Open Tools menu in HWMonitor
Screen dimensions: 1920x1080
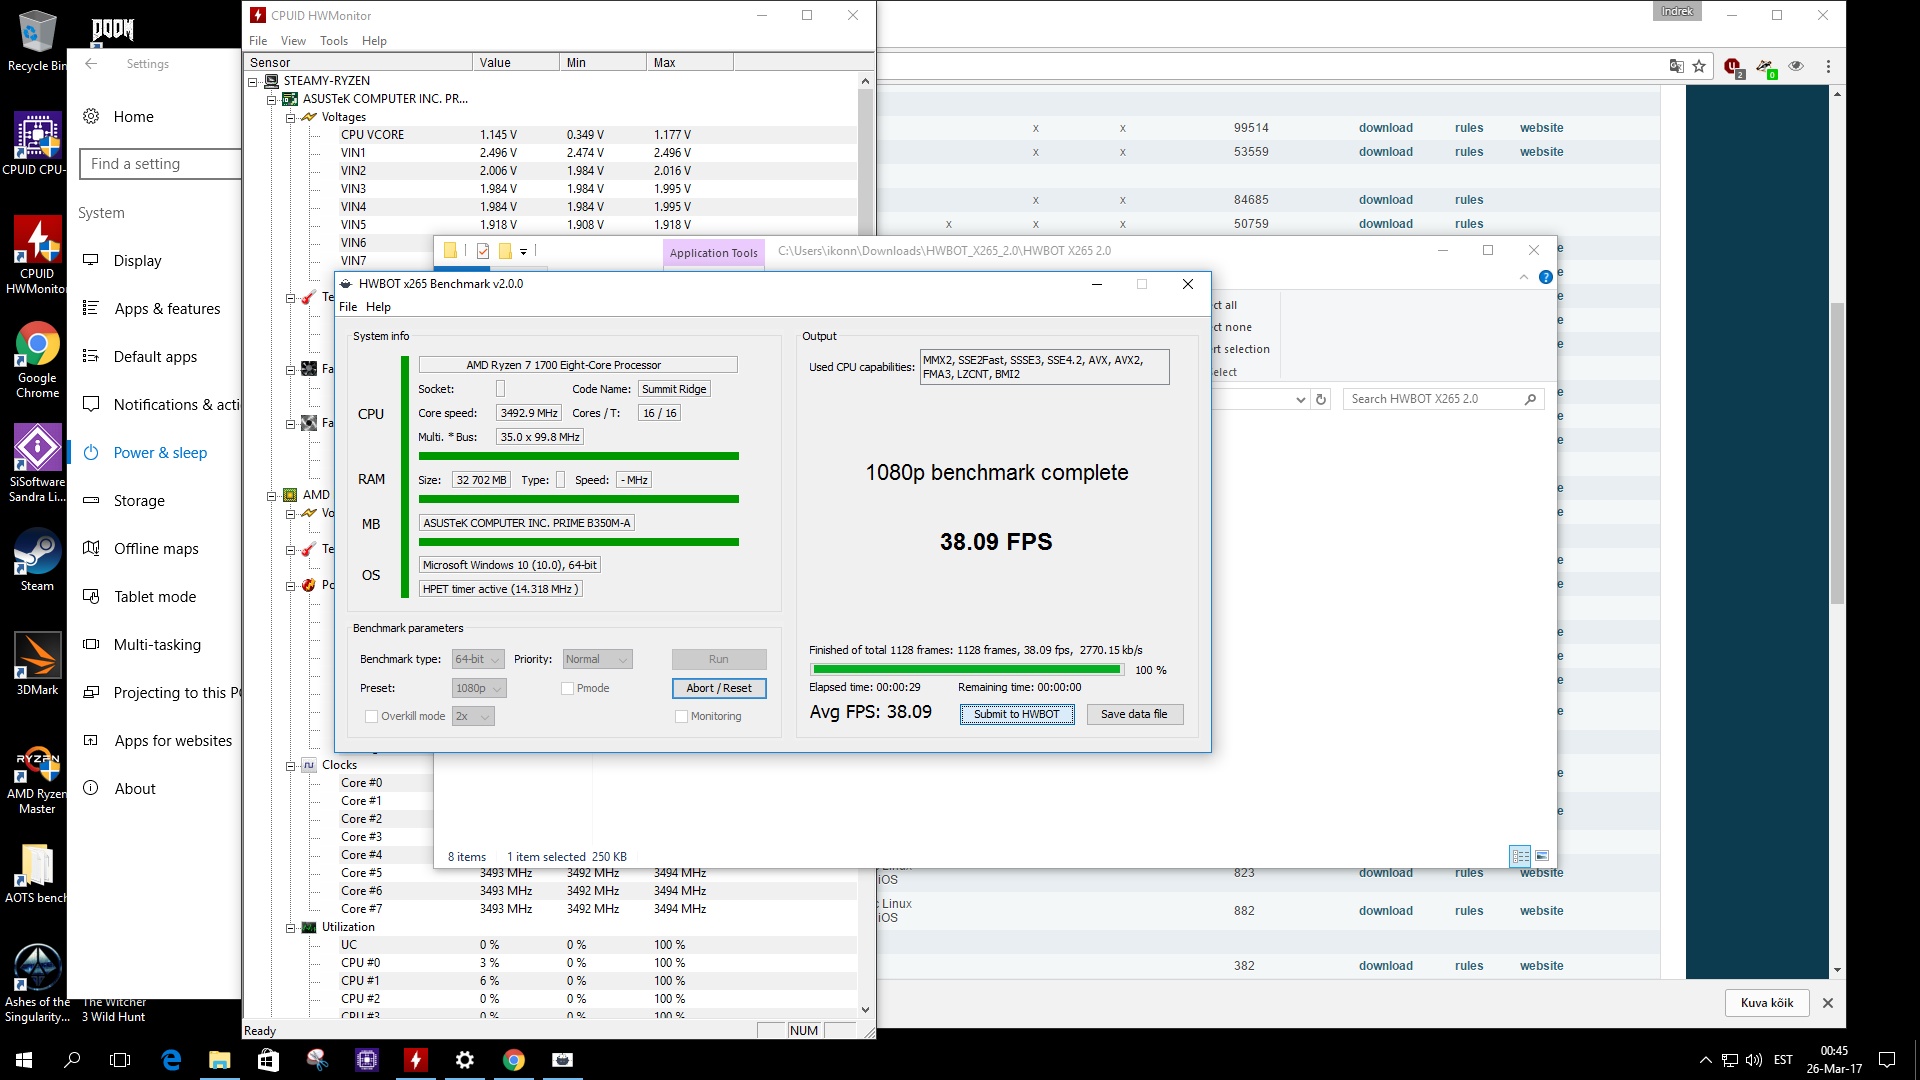point(334,41)
